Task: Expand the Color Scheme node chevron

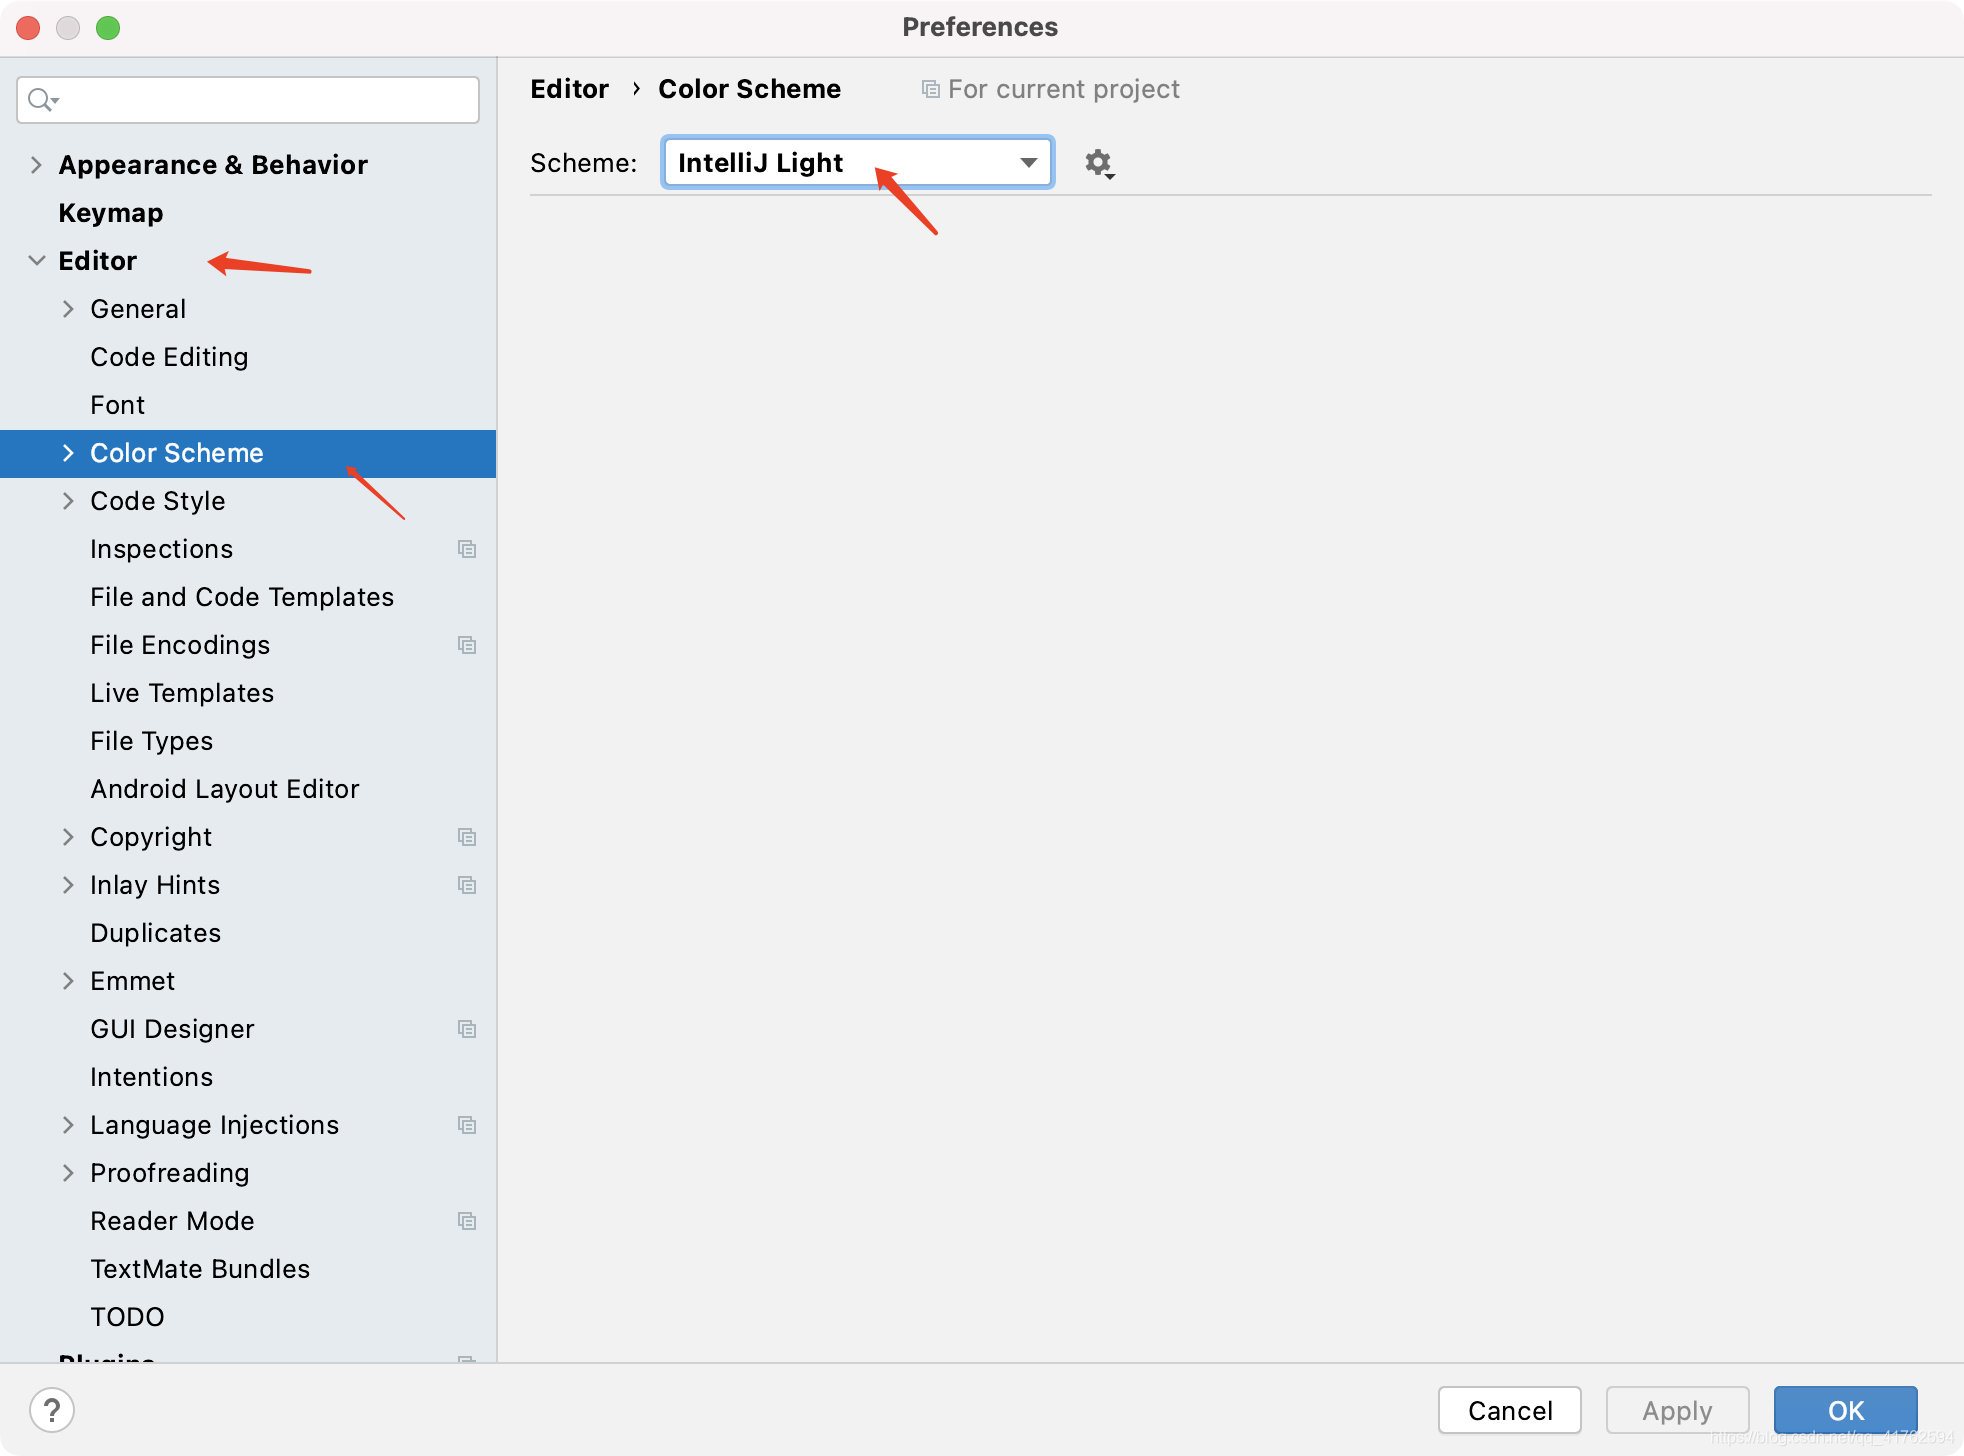Action: [x=68, y=453]
